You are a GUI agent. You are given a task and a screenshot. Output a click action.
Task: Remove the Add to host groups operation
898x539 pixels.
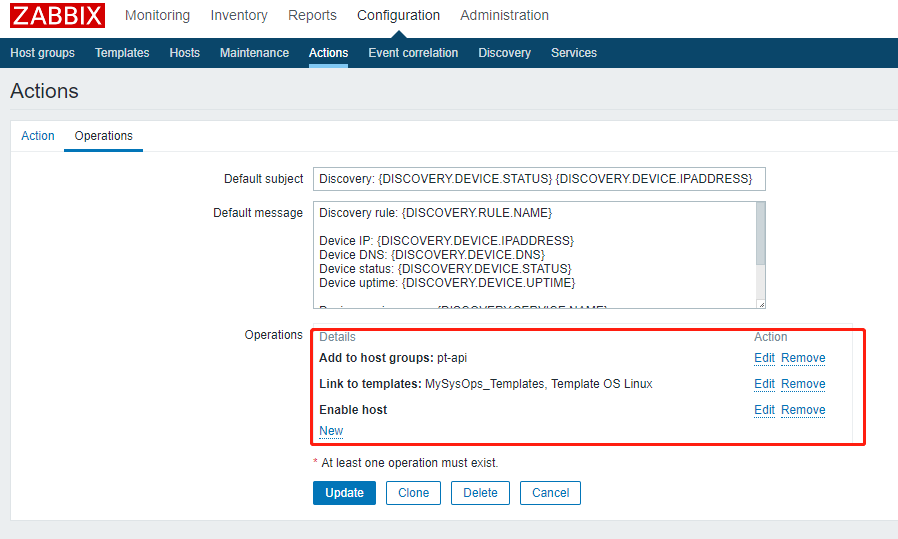[803, 358]
